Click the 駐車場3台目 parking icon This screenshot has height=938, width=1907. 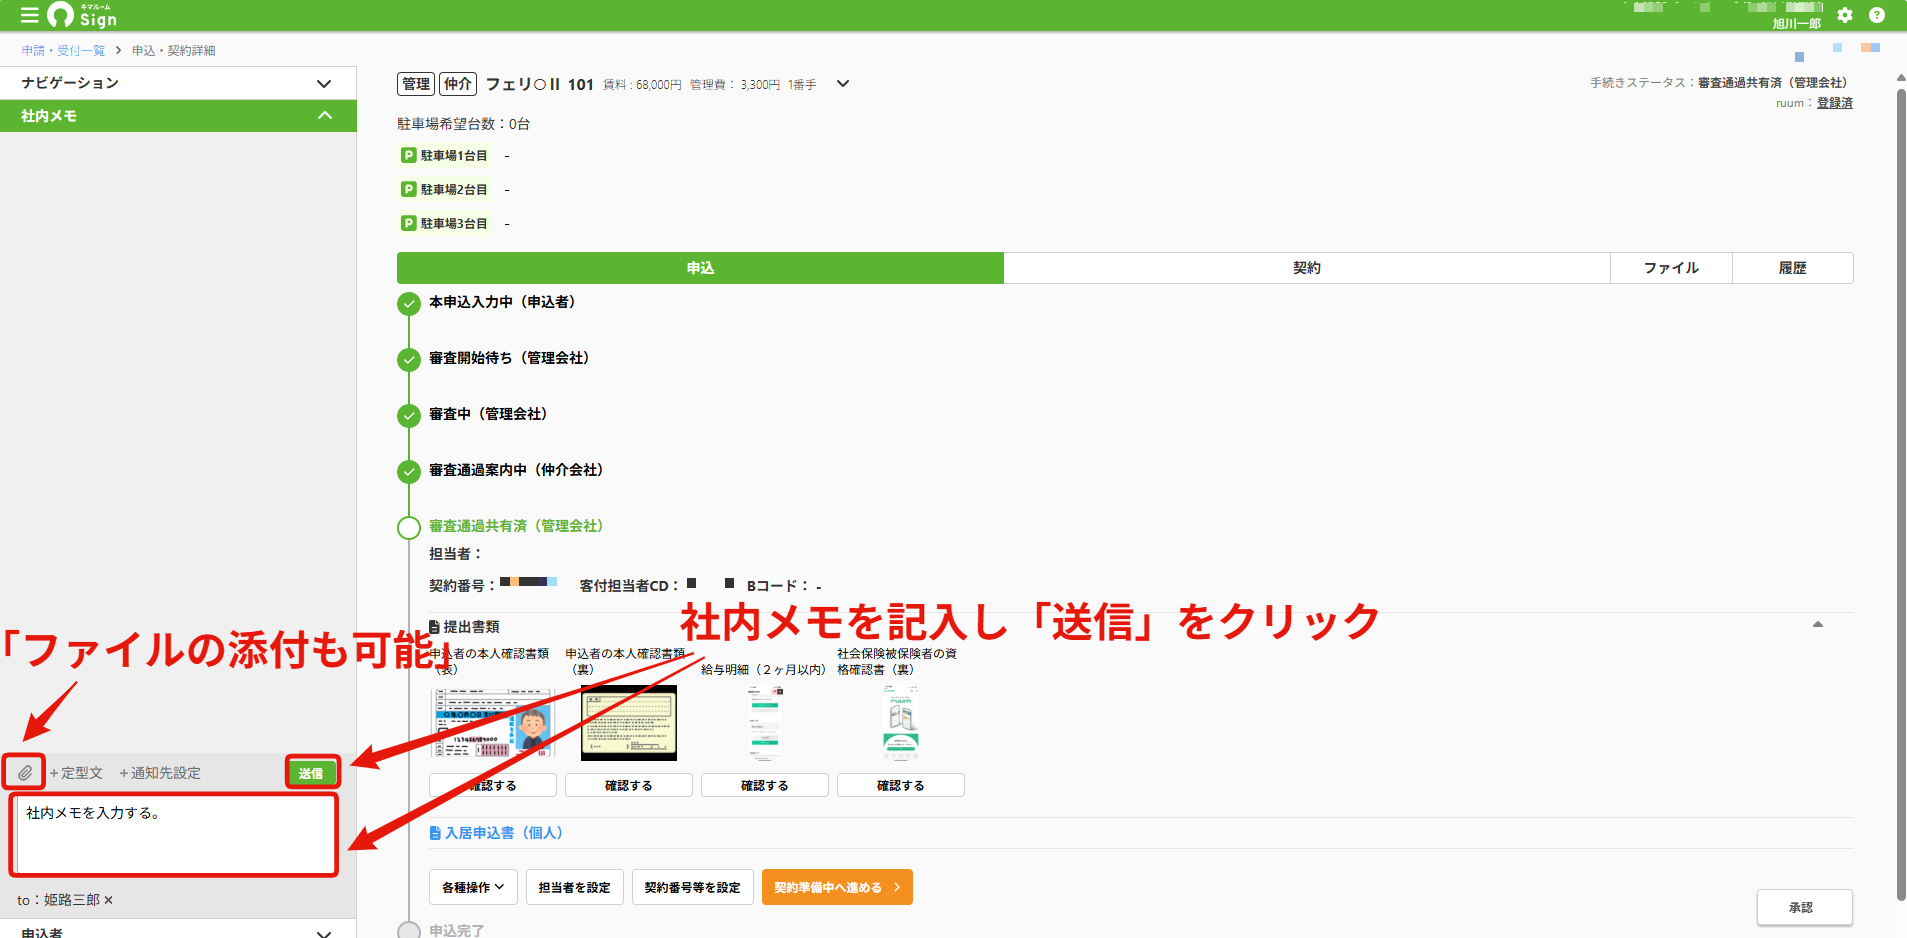409,223
